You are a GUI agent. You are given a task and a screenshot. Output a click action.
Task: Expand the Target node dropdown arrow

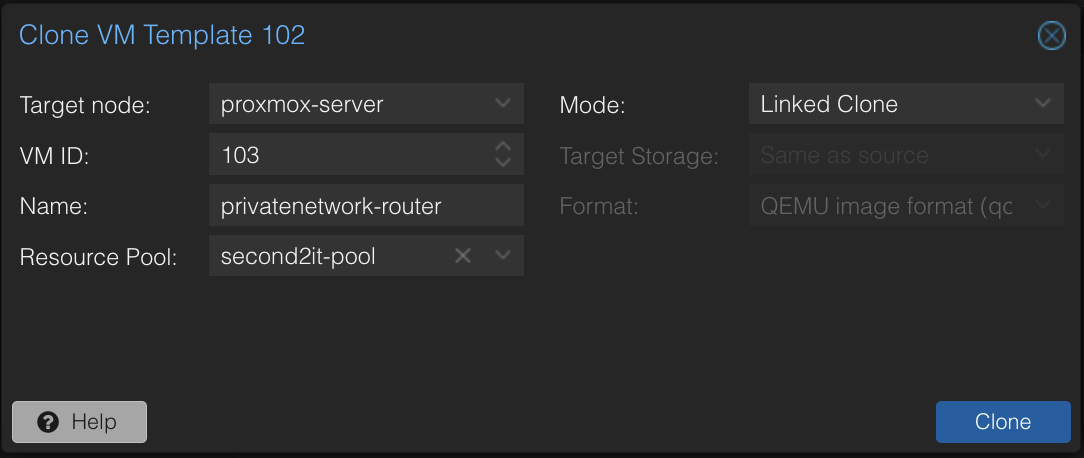[502, 104]
